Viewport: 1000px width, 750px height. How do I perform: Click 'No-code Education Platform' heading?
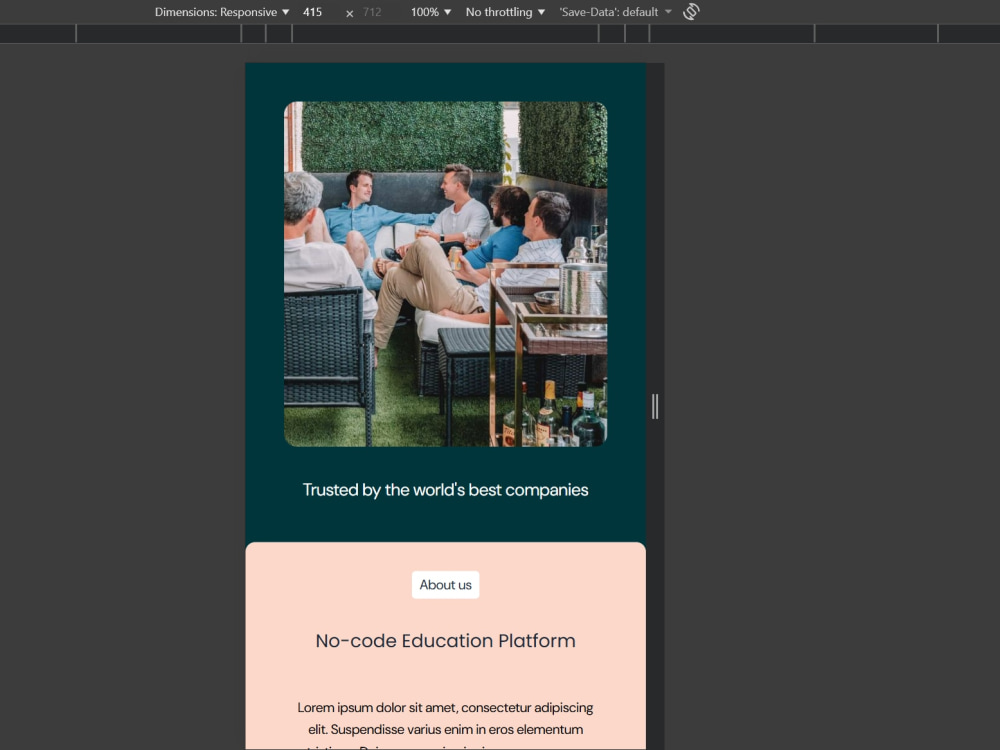[445, 640]
